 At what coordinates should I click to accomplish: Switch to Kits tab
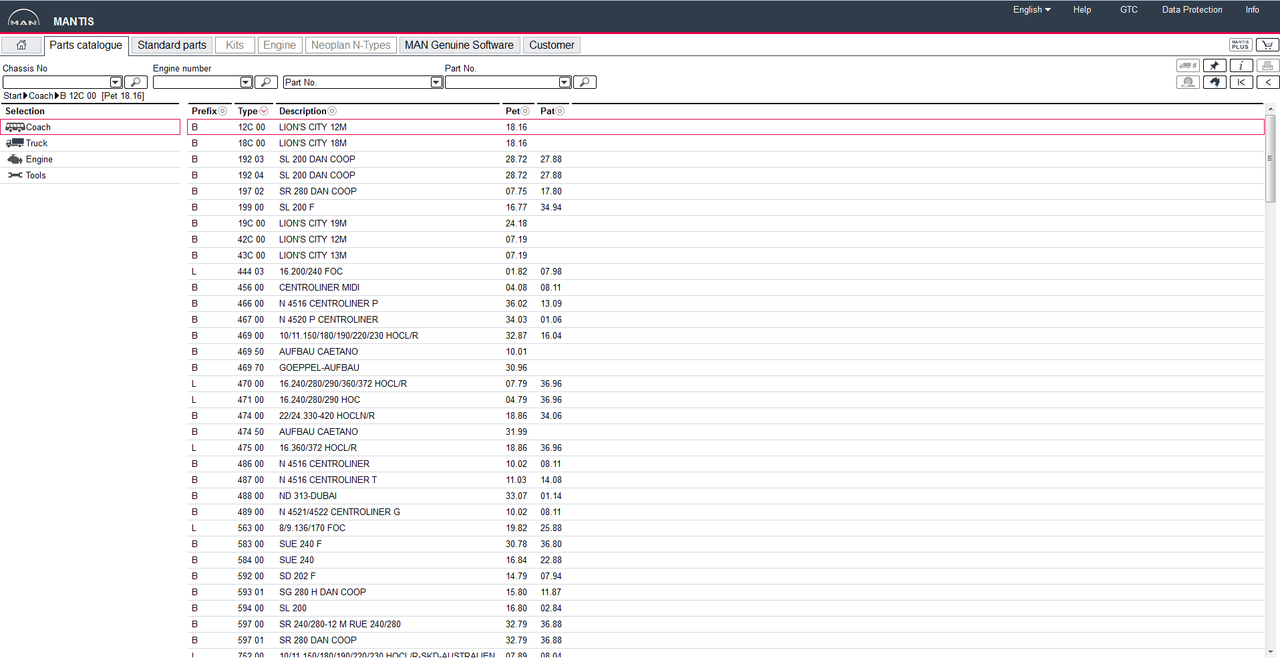point(235,45)
